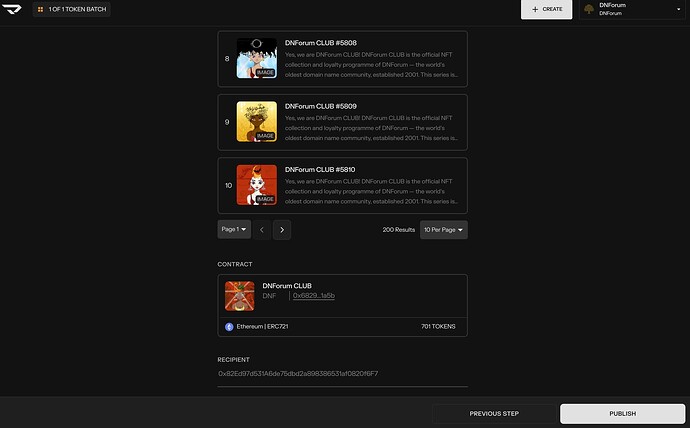The height and width of the screenshot is (428, 690).
Task: Click the orange grid icon in the batch badge
Action: [x=40, y=9]
